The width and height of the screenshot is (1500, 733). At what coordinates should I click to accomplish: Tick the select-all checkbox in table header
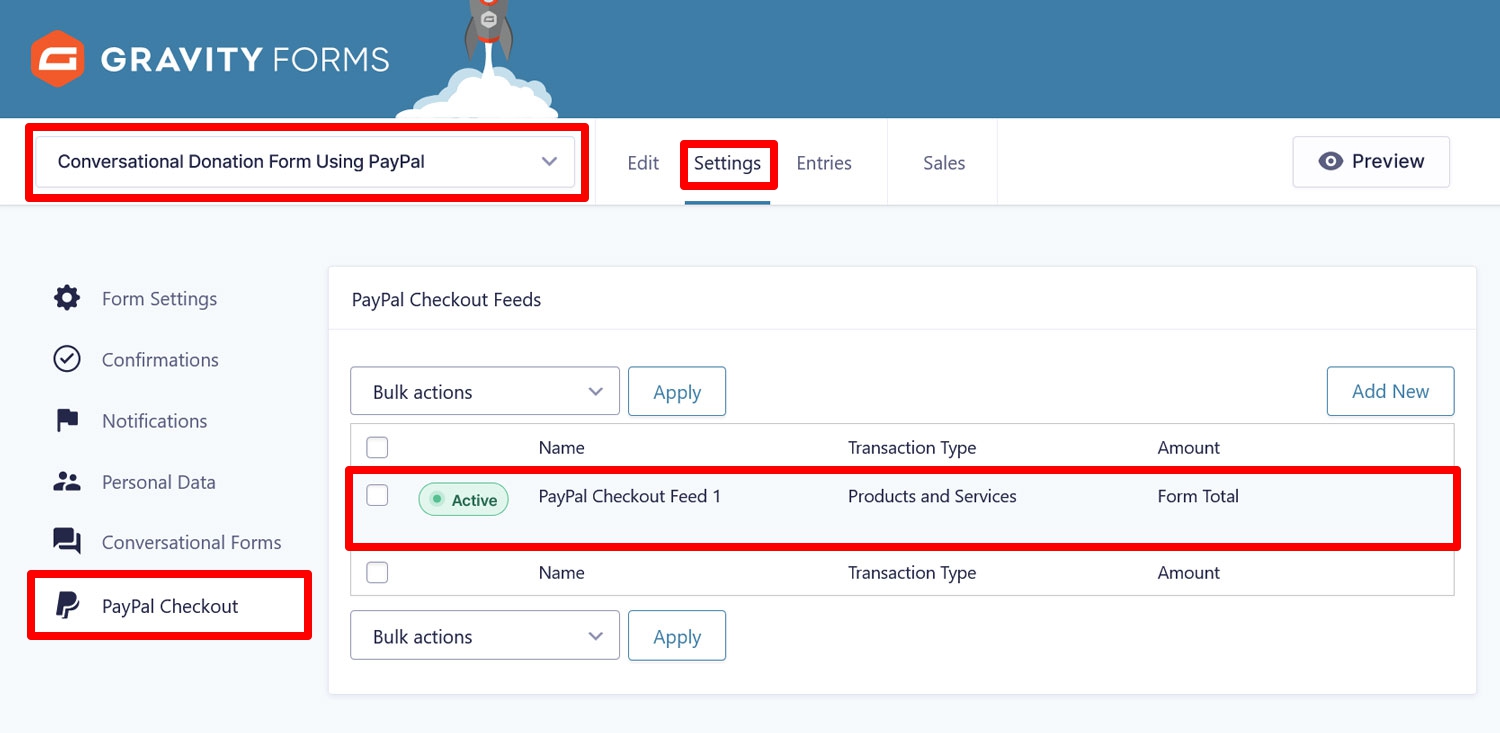coord(377,447)
